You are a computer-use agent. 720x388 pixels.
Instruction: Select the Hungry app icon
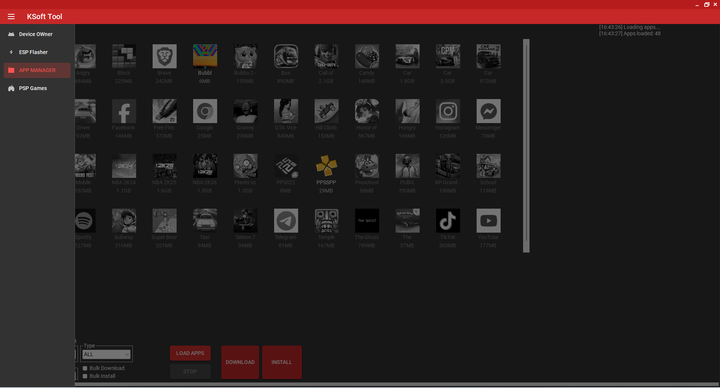click(407, 111)
